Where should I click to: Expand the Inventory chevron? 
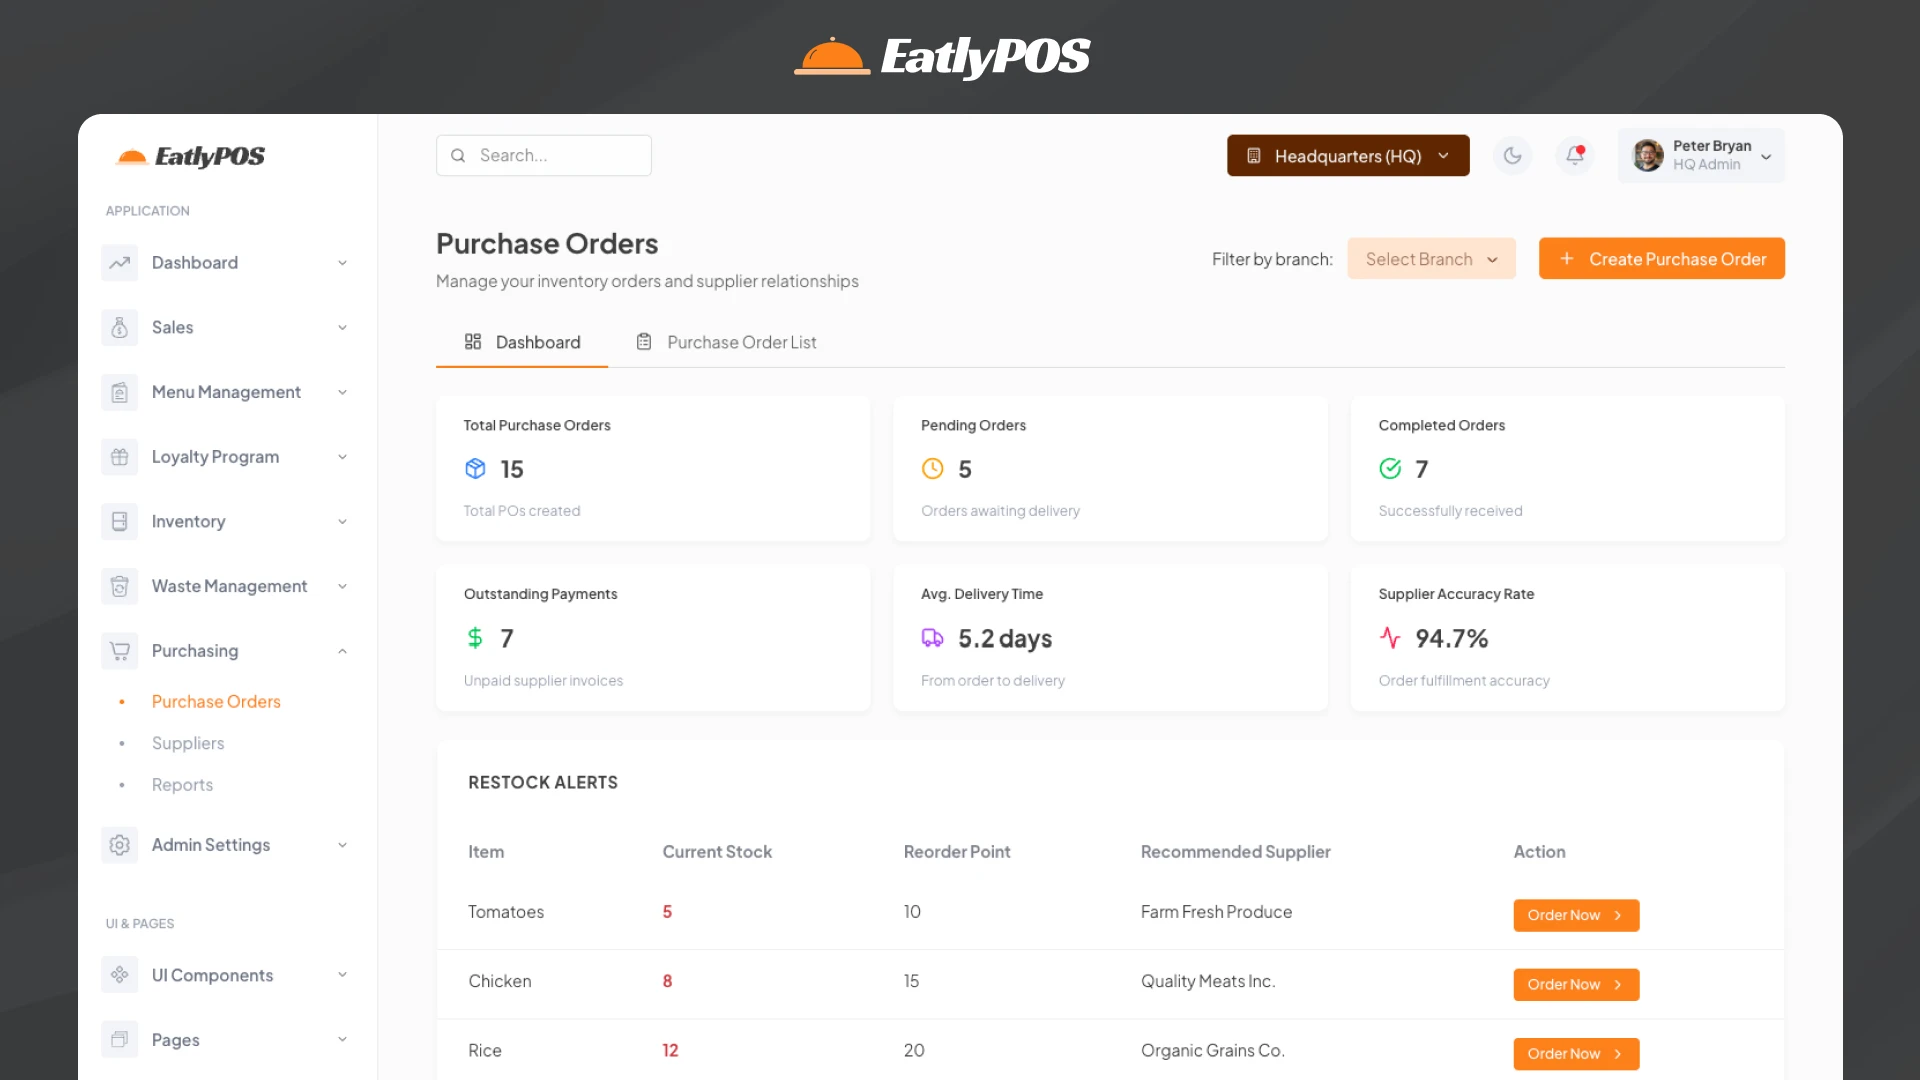342,521
